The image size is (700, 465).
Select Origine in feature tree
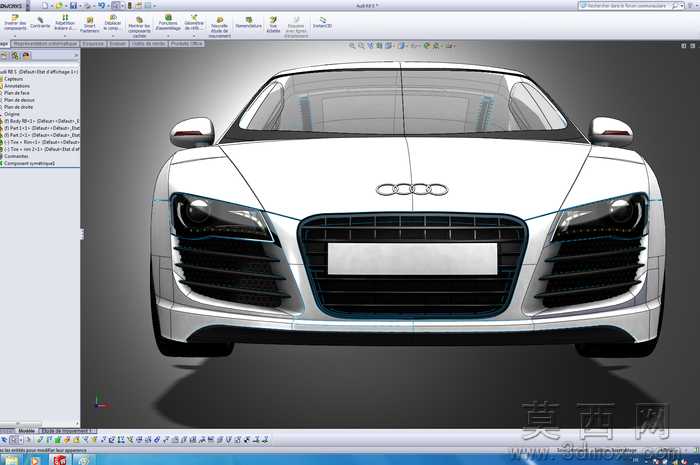[x=12, y=114]
